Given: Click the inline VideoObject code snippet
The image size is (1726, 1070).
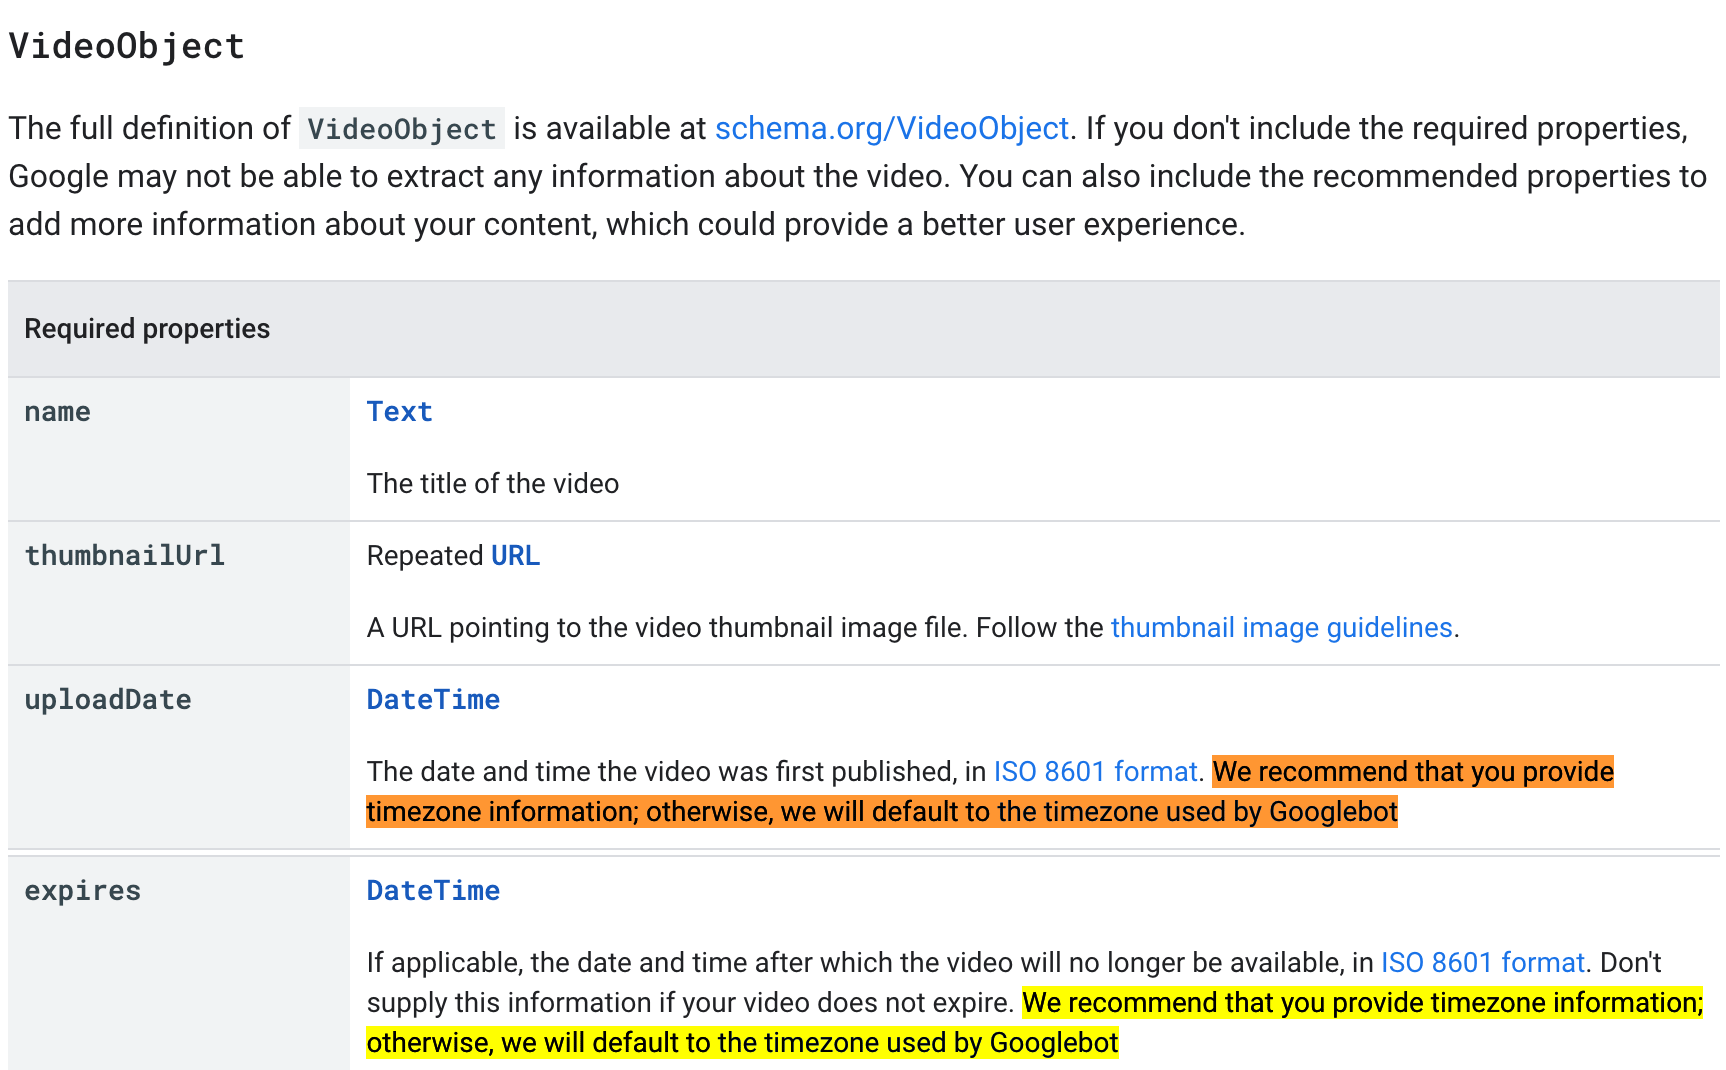Looking at the screenshot, I should coord(401,129).
